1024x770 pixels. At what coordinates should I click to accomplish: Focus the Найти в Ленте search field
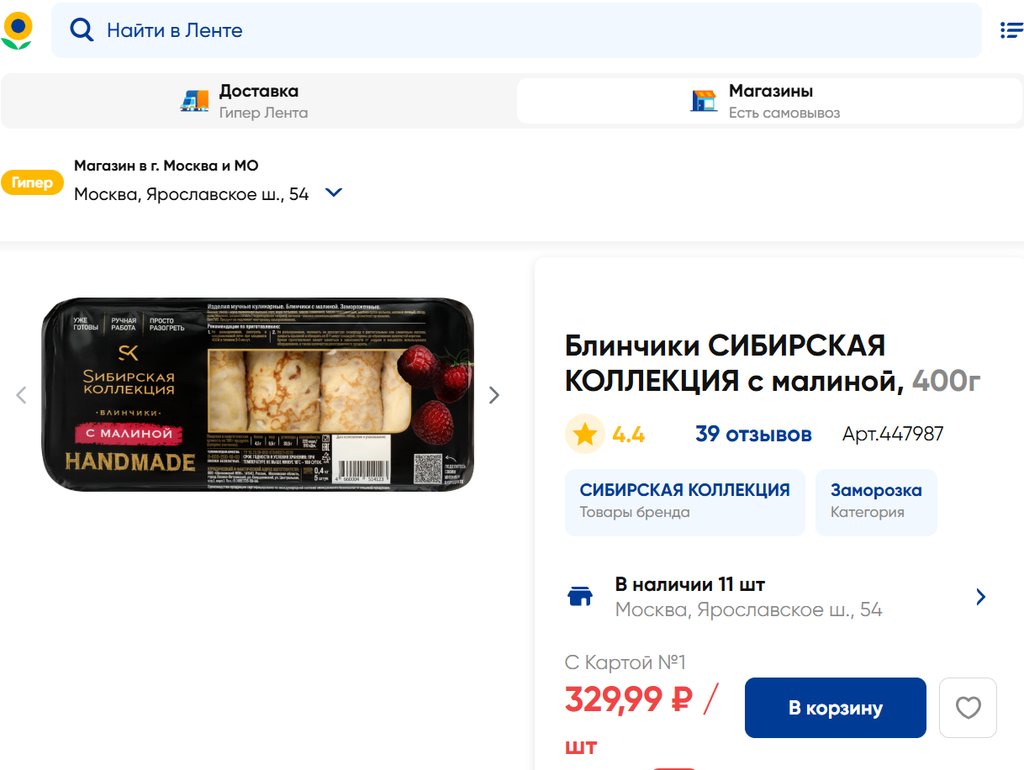point(516,30)
